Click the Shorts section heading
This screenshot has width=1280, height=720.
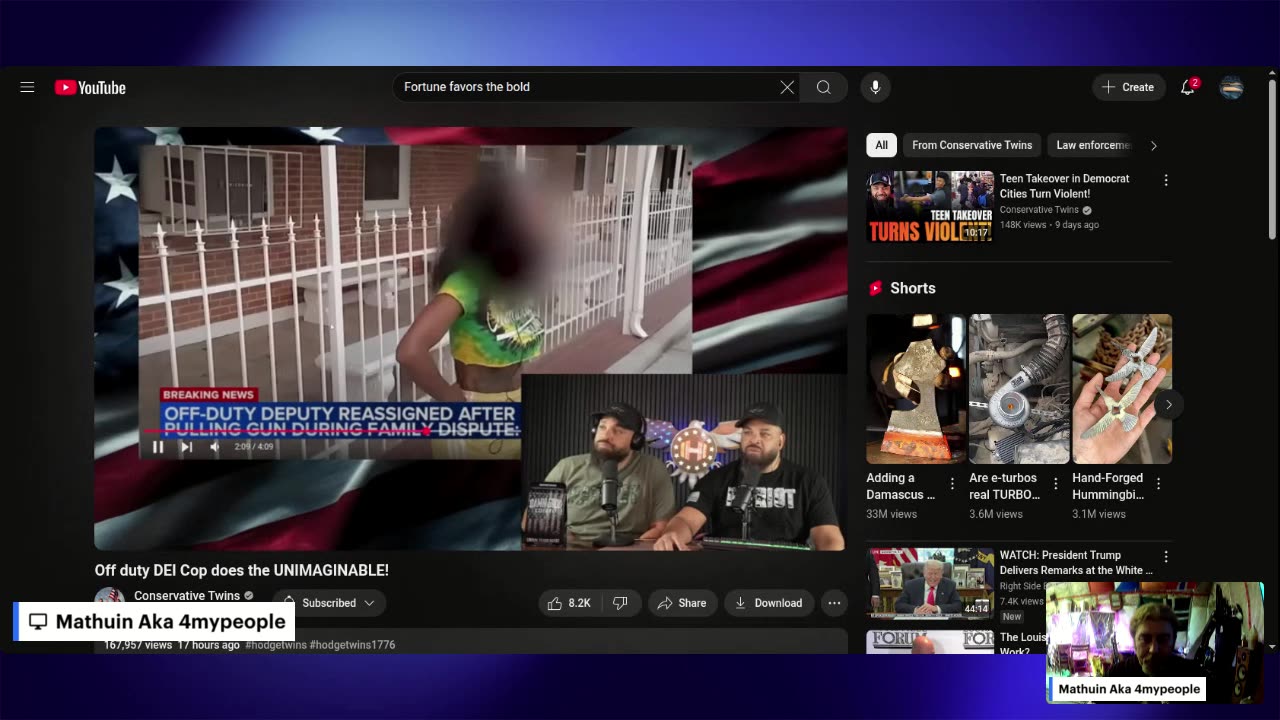click(x=912, y=288)
